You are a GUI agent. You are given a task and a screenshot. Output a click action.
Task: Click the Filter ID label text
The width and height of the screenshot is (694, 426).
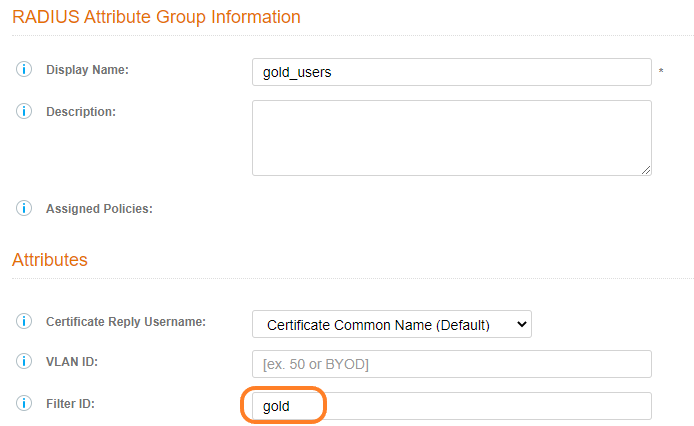(76, 405)
